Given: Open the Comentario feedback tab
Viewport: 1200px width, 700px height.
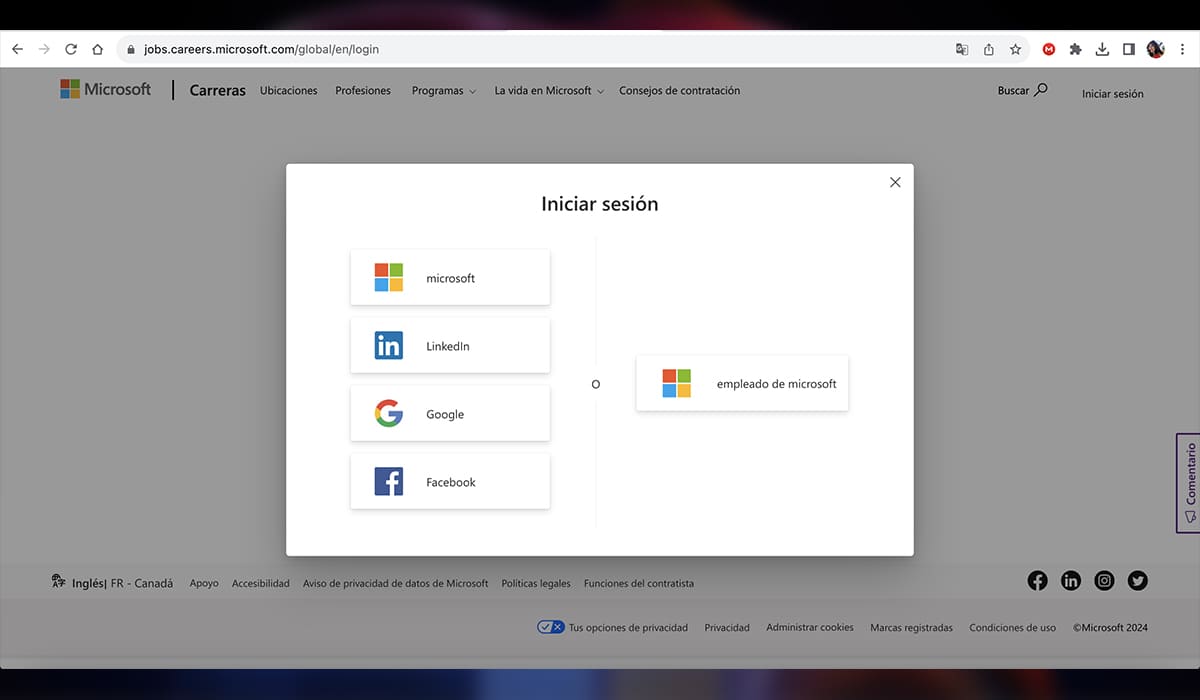Looking at the screenshot, I should click(1188, 483).
